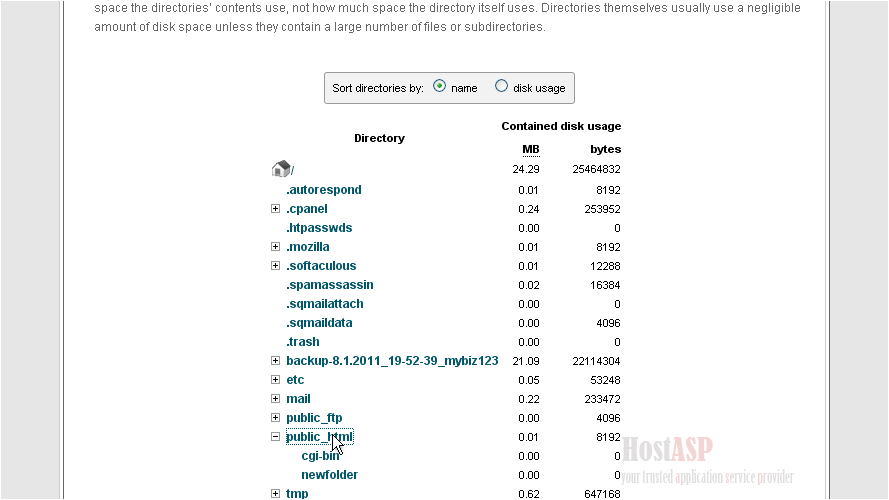Expand the .mozilla directory tree
Viewport: 889px width, 500px height.
[x=275, y=247]
